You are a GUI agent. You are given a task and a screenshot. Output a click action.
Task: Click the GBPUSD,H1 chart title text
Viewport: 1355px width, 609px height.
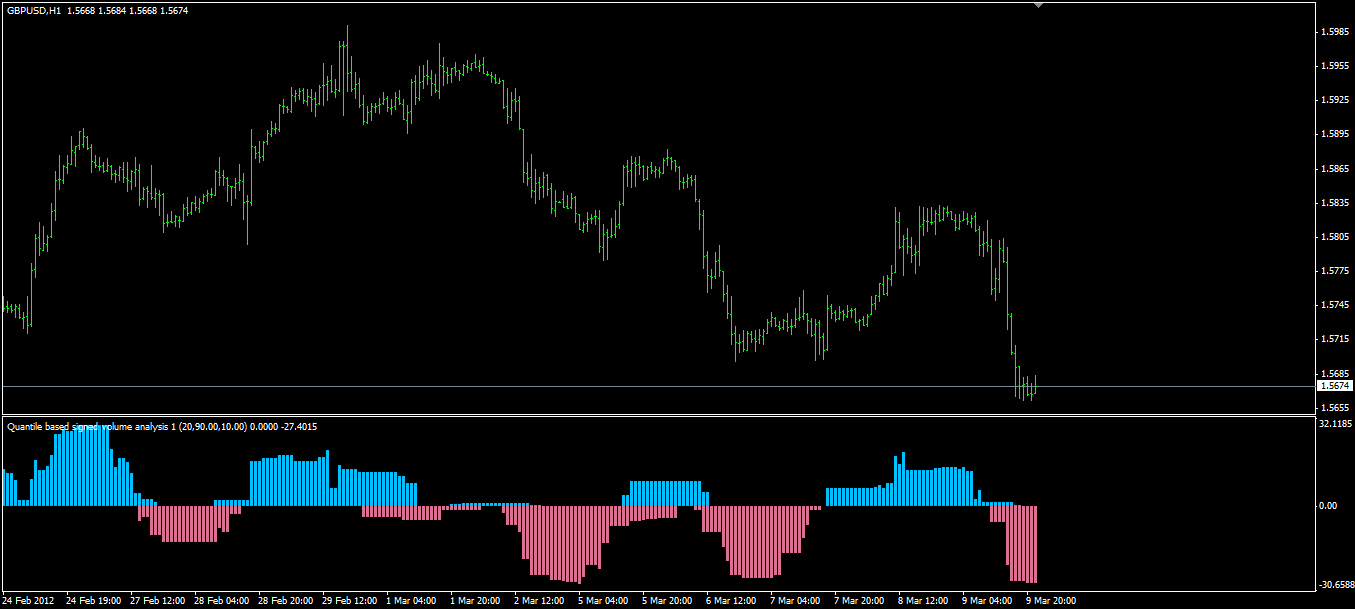(x=32, y=10)
